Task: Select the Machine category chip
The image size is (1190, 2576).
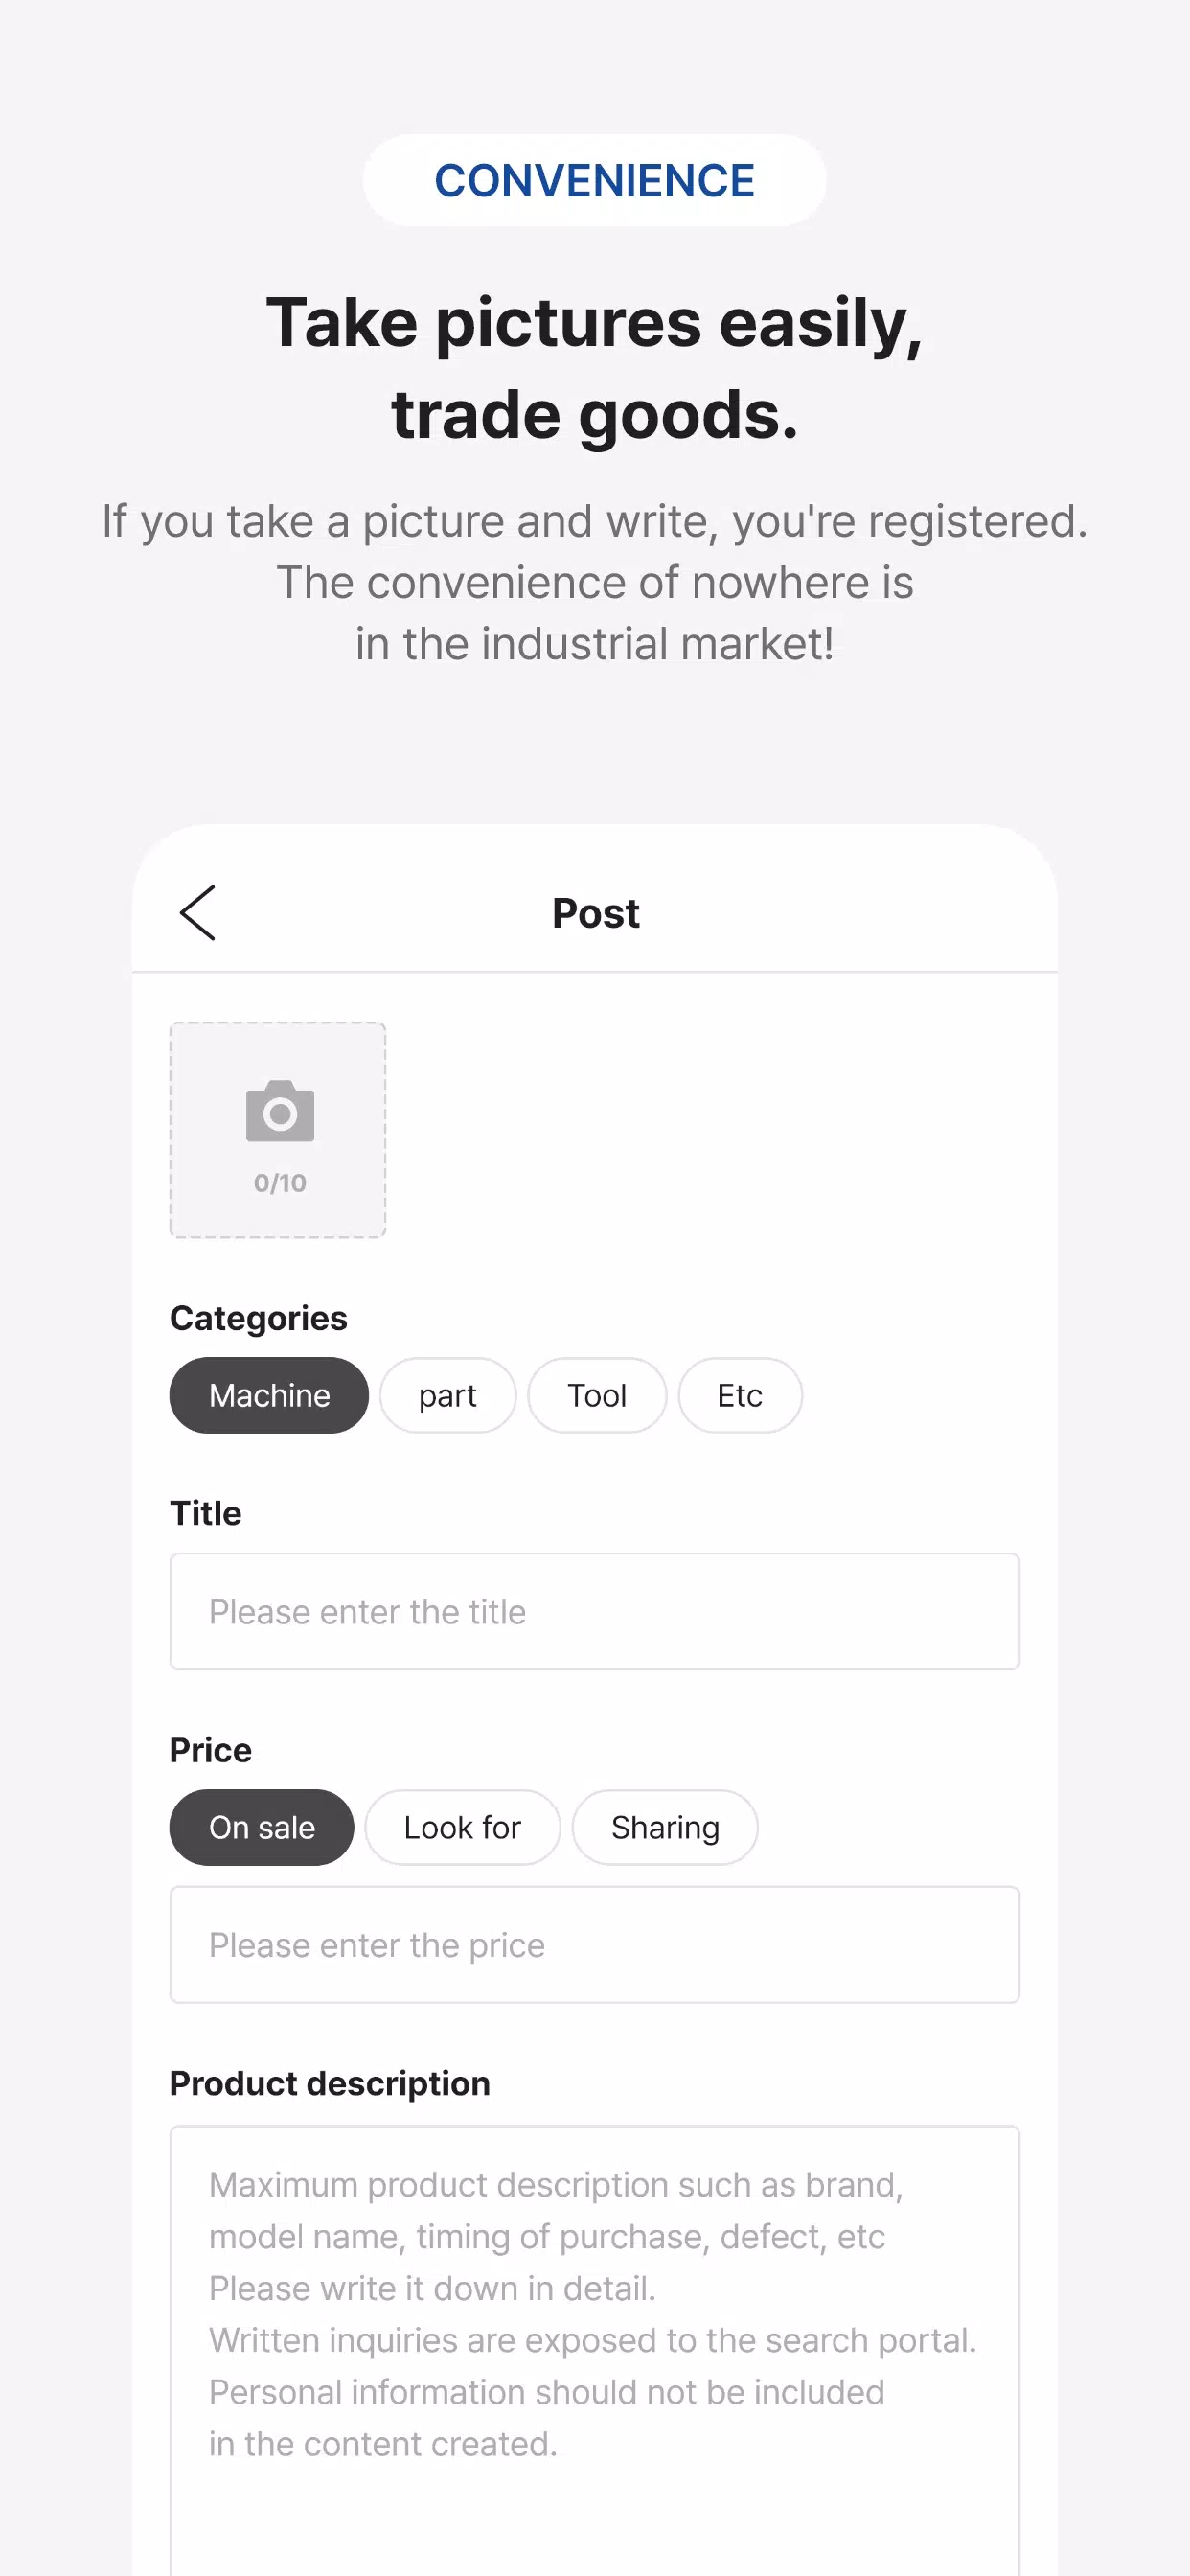Action: pos(269,1395)
